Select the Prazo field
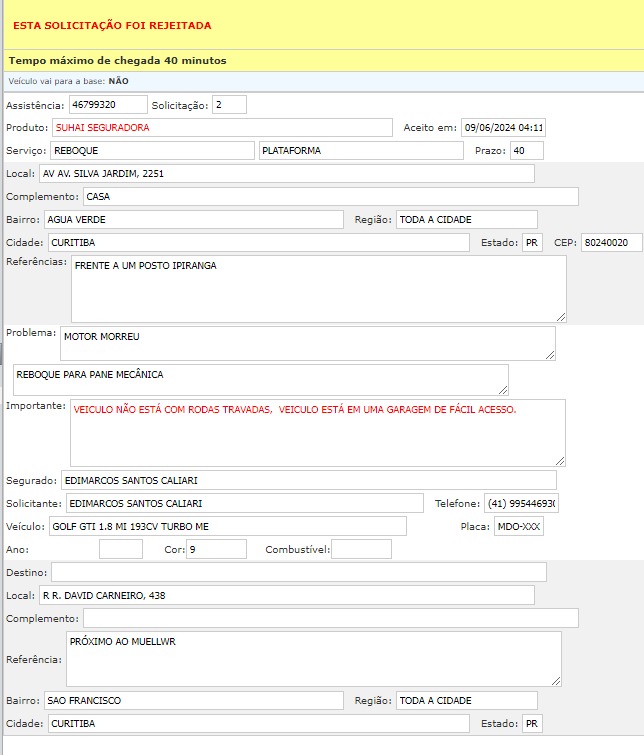The width and height of the screenshot is (644, 755). 526,150
